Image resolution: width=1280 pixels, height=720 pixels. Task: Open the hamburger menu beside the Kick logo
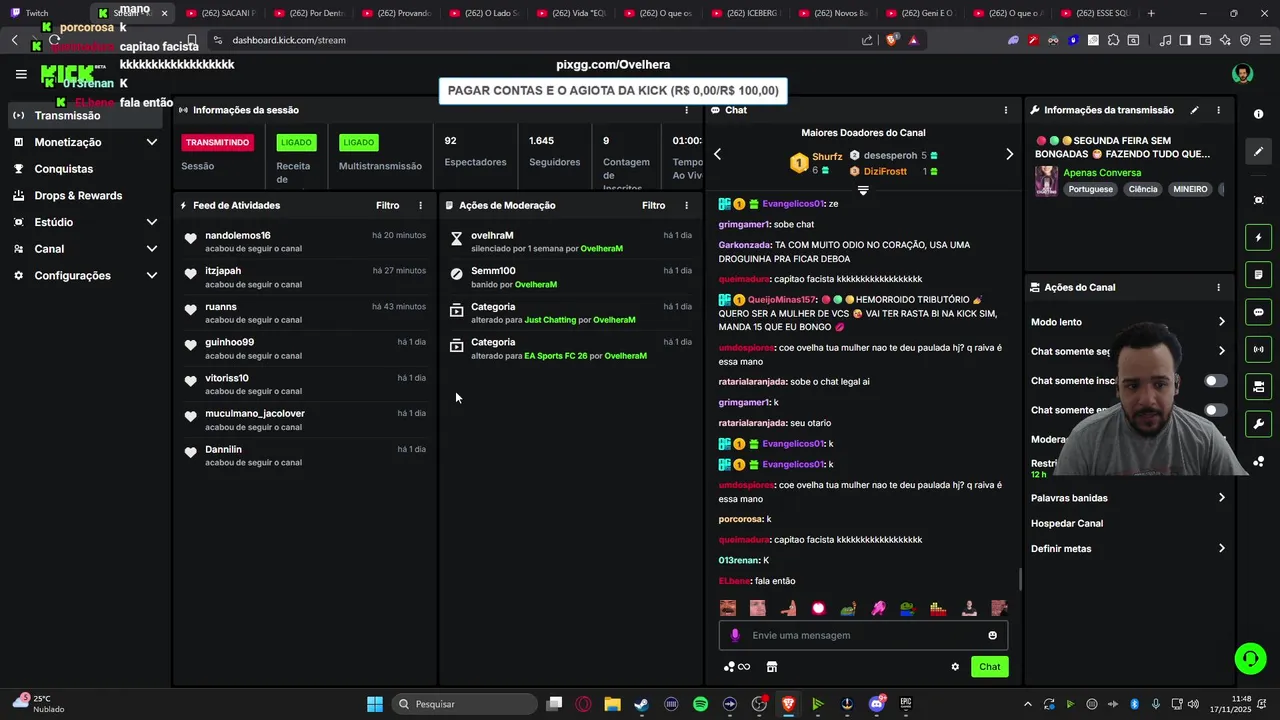pos(21,74)
